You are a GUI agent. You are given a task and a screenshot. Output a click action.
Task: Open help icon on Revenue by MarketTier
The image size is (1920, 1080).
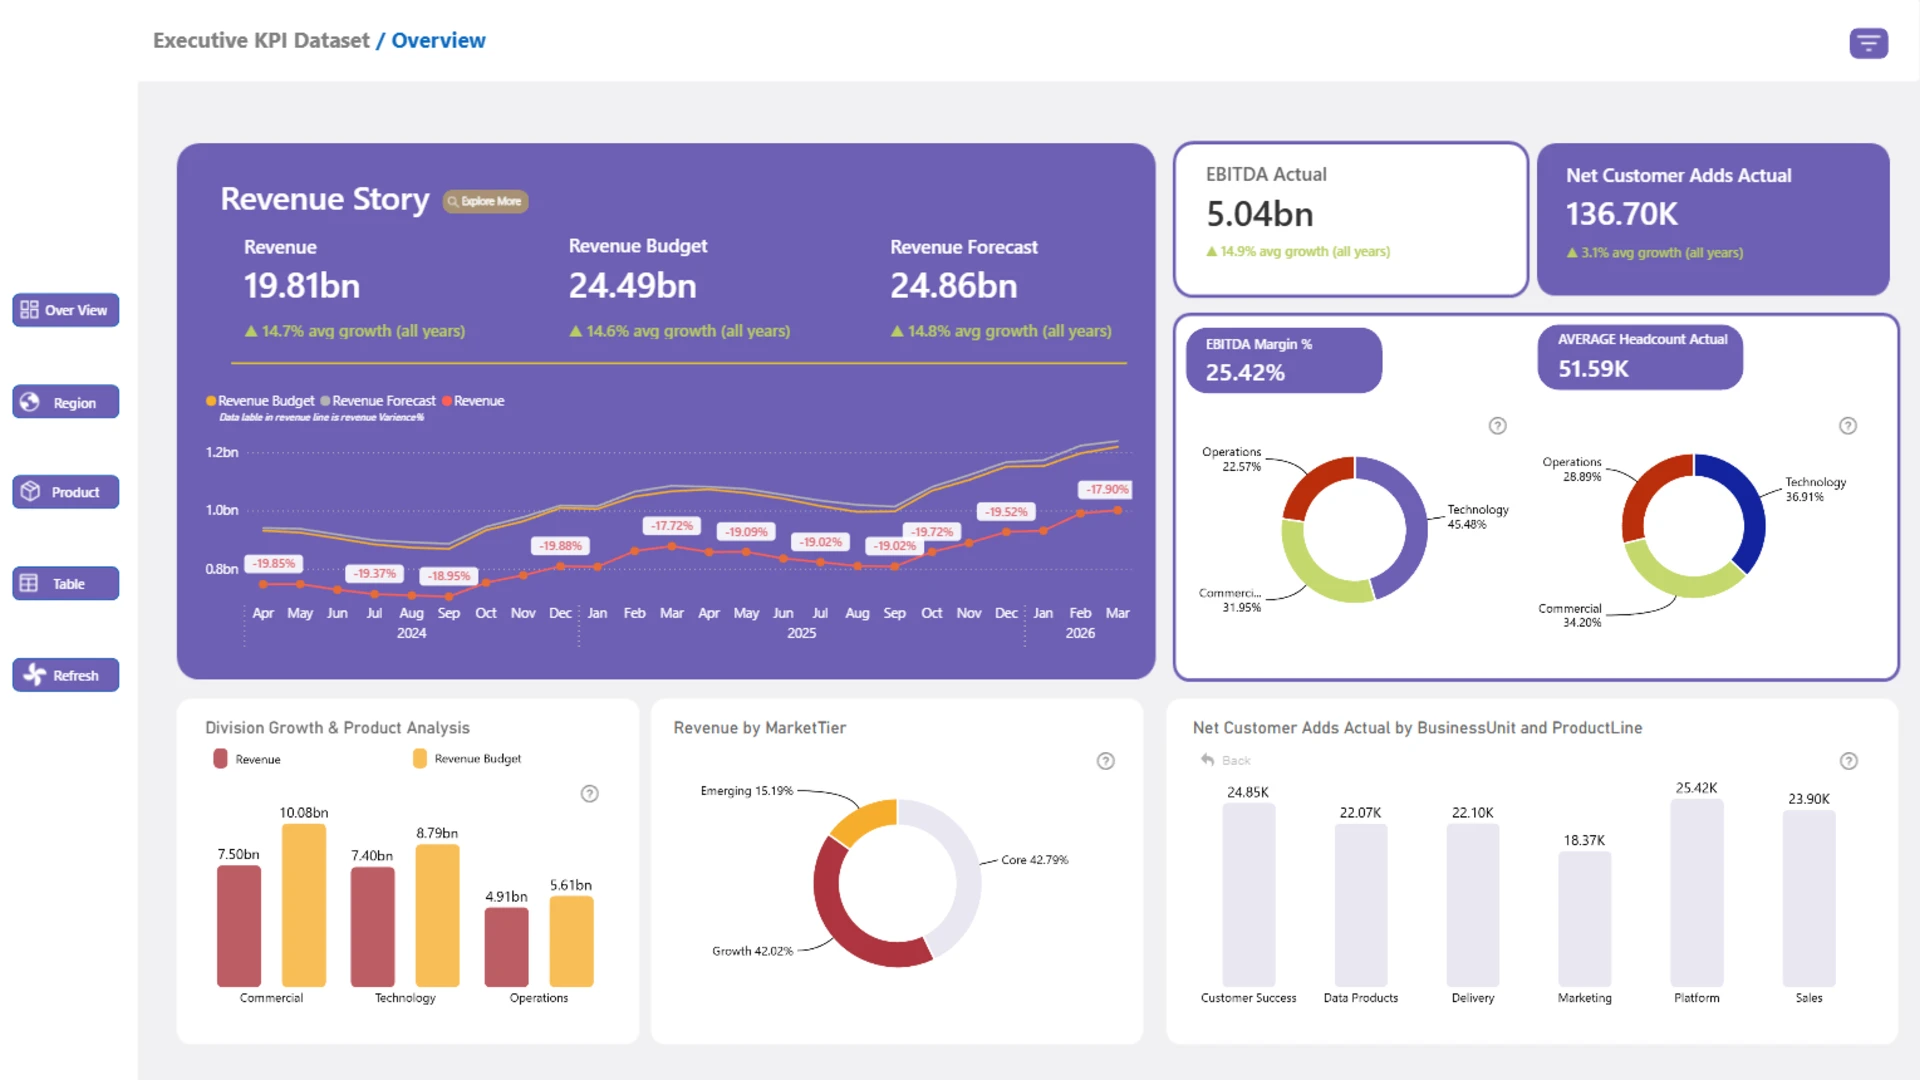pos(1105,761)
